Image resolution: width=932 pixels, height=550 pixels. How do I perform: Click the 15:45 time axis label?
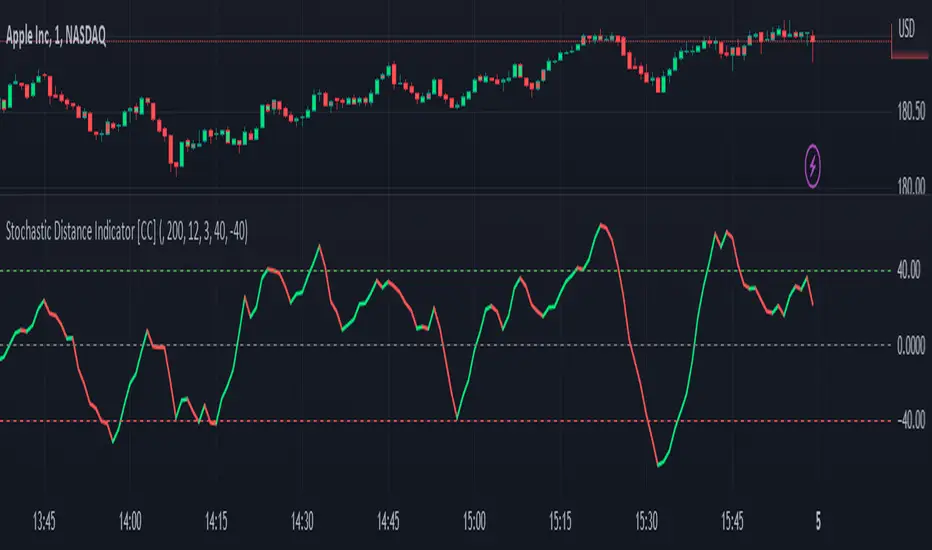[x=732, y=521]
